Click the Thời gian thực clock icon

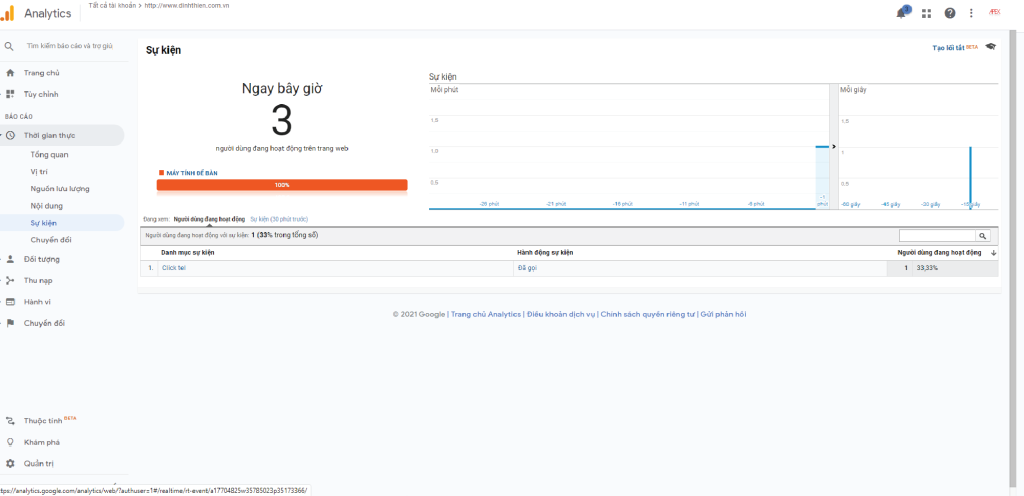10,135
